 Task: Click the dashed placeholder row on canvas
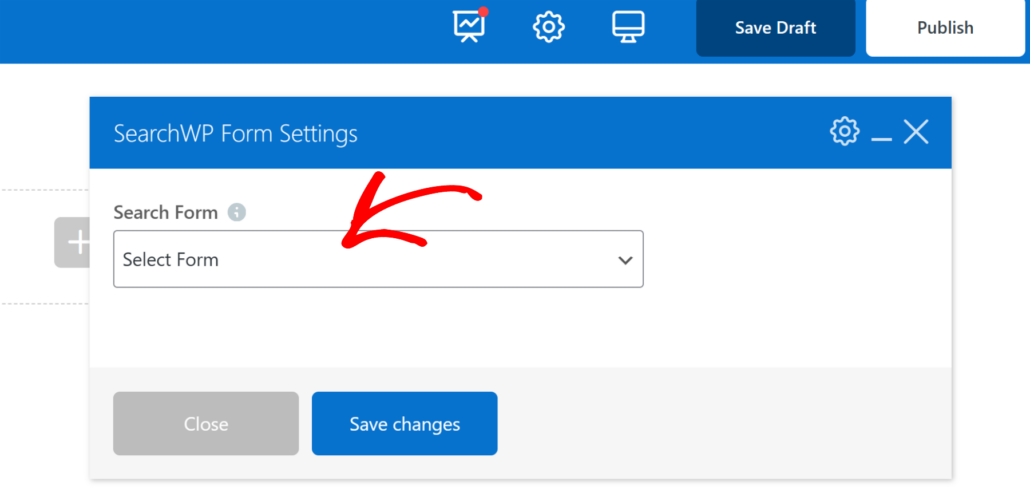pyautogui.click(x=30, y=245)
